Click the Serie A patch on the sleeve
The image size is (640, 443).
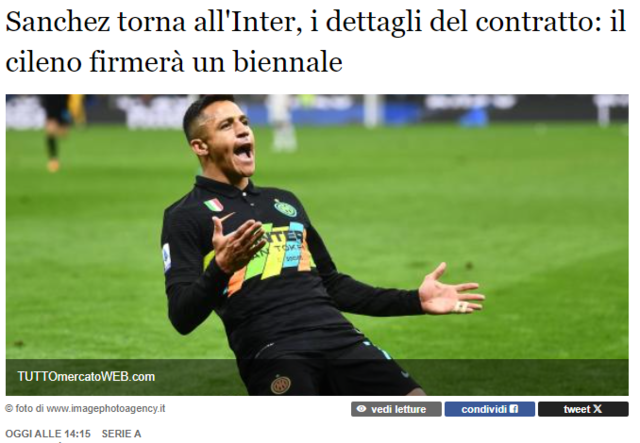tap(167, 257)
